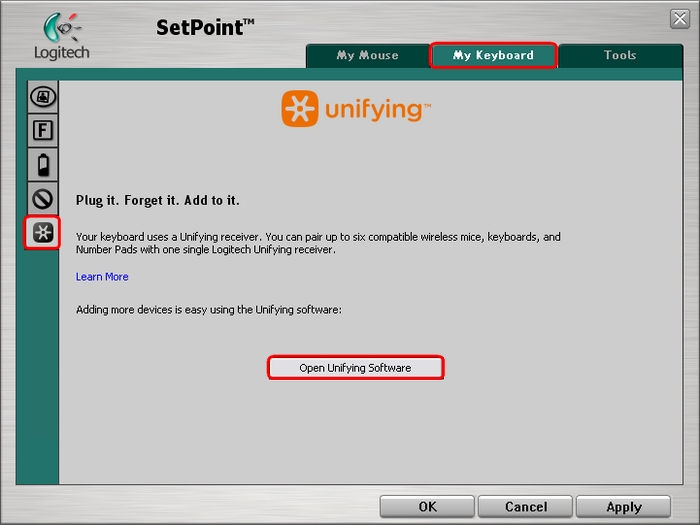
Task: Click the Logitech logo
Action: tap(62, 36)
